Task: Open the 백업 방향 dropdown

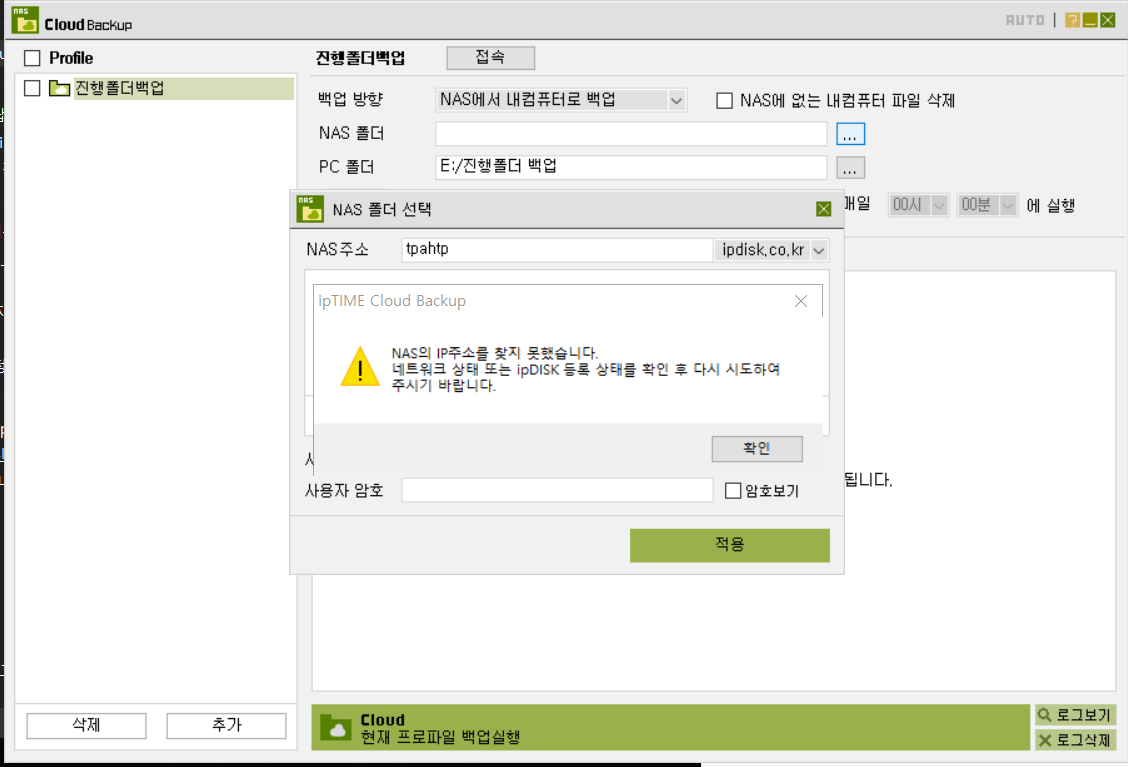Action: click(561, 99)
